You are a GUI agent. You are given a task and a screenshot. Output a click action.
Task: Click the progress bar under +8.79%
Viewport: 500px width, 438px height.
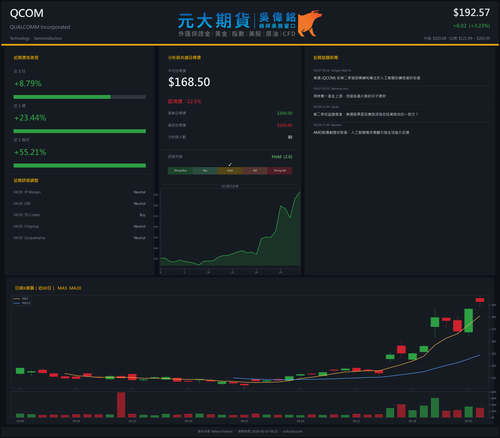(x=80, y=97)
